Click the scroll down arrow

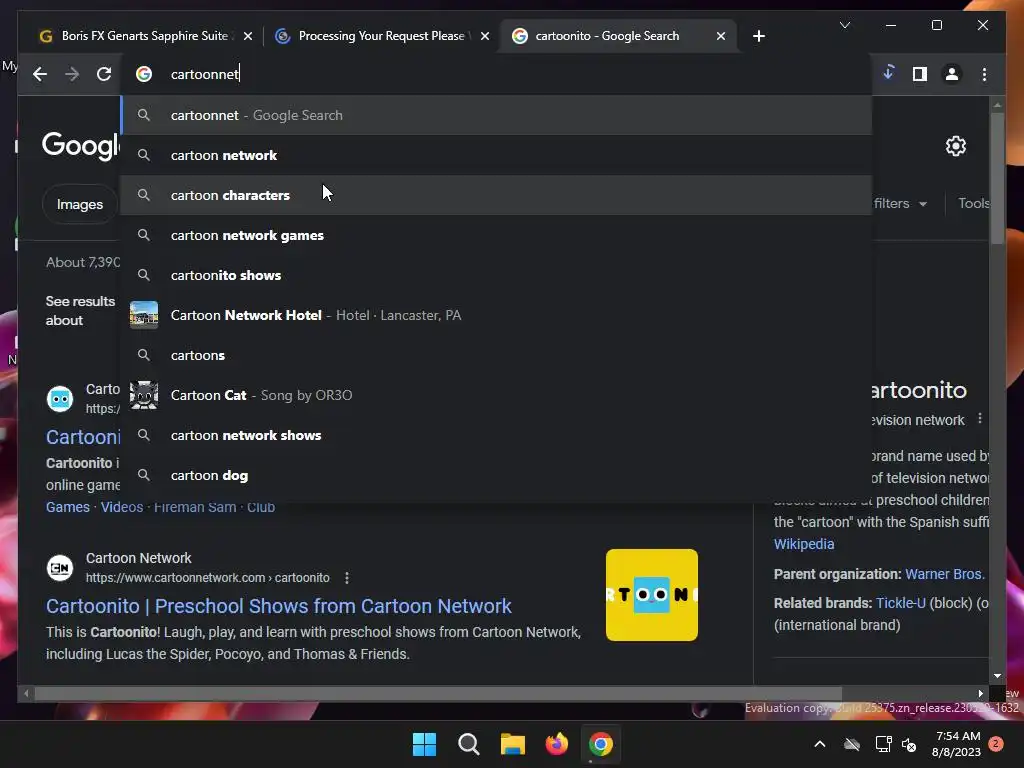997,676
